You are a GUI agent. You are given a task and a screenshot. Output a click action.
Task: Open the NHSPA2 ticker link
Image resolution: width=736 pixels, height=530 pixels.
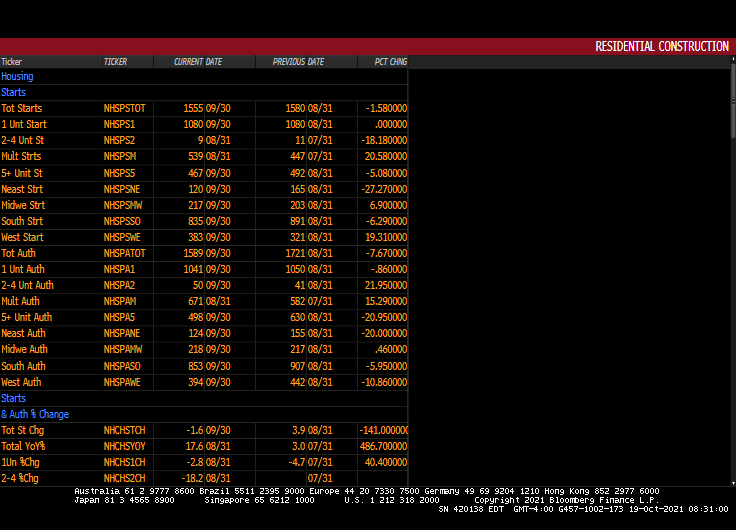coord(119,285)
